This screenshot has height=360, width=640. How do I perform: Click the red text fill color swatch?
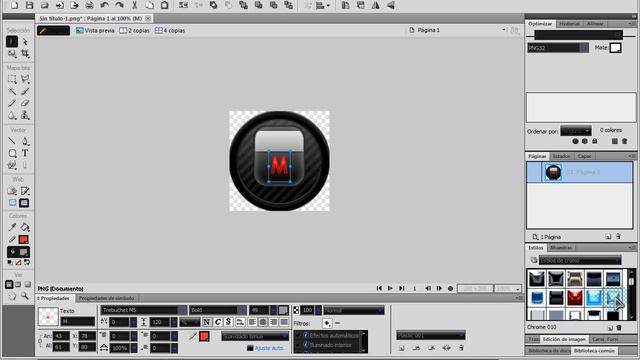(x=204, y=336)
